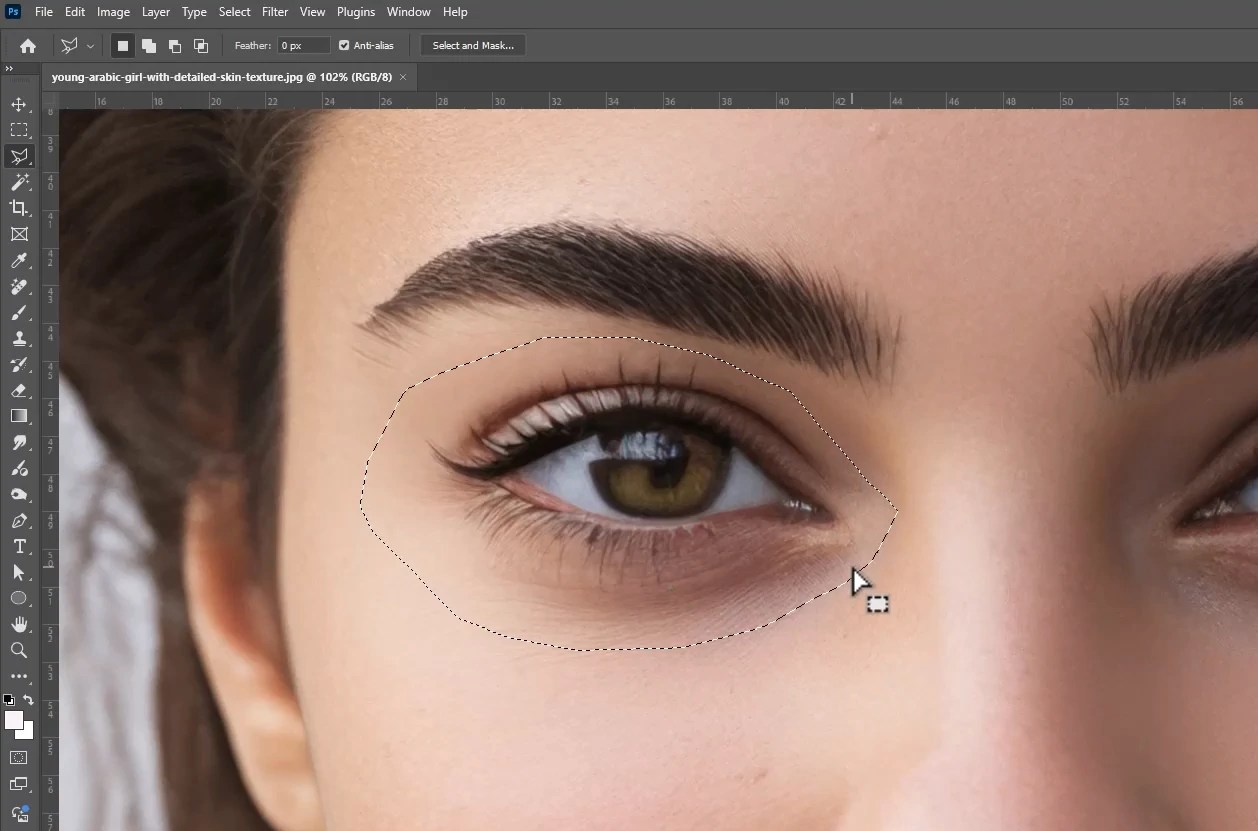The image size is (1258, 831).
Task: Select the Clone Stamp tool
Action: (18, 339)
